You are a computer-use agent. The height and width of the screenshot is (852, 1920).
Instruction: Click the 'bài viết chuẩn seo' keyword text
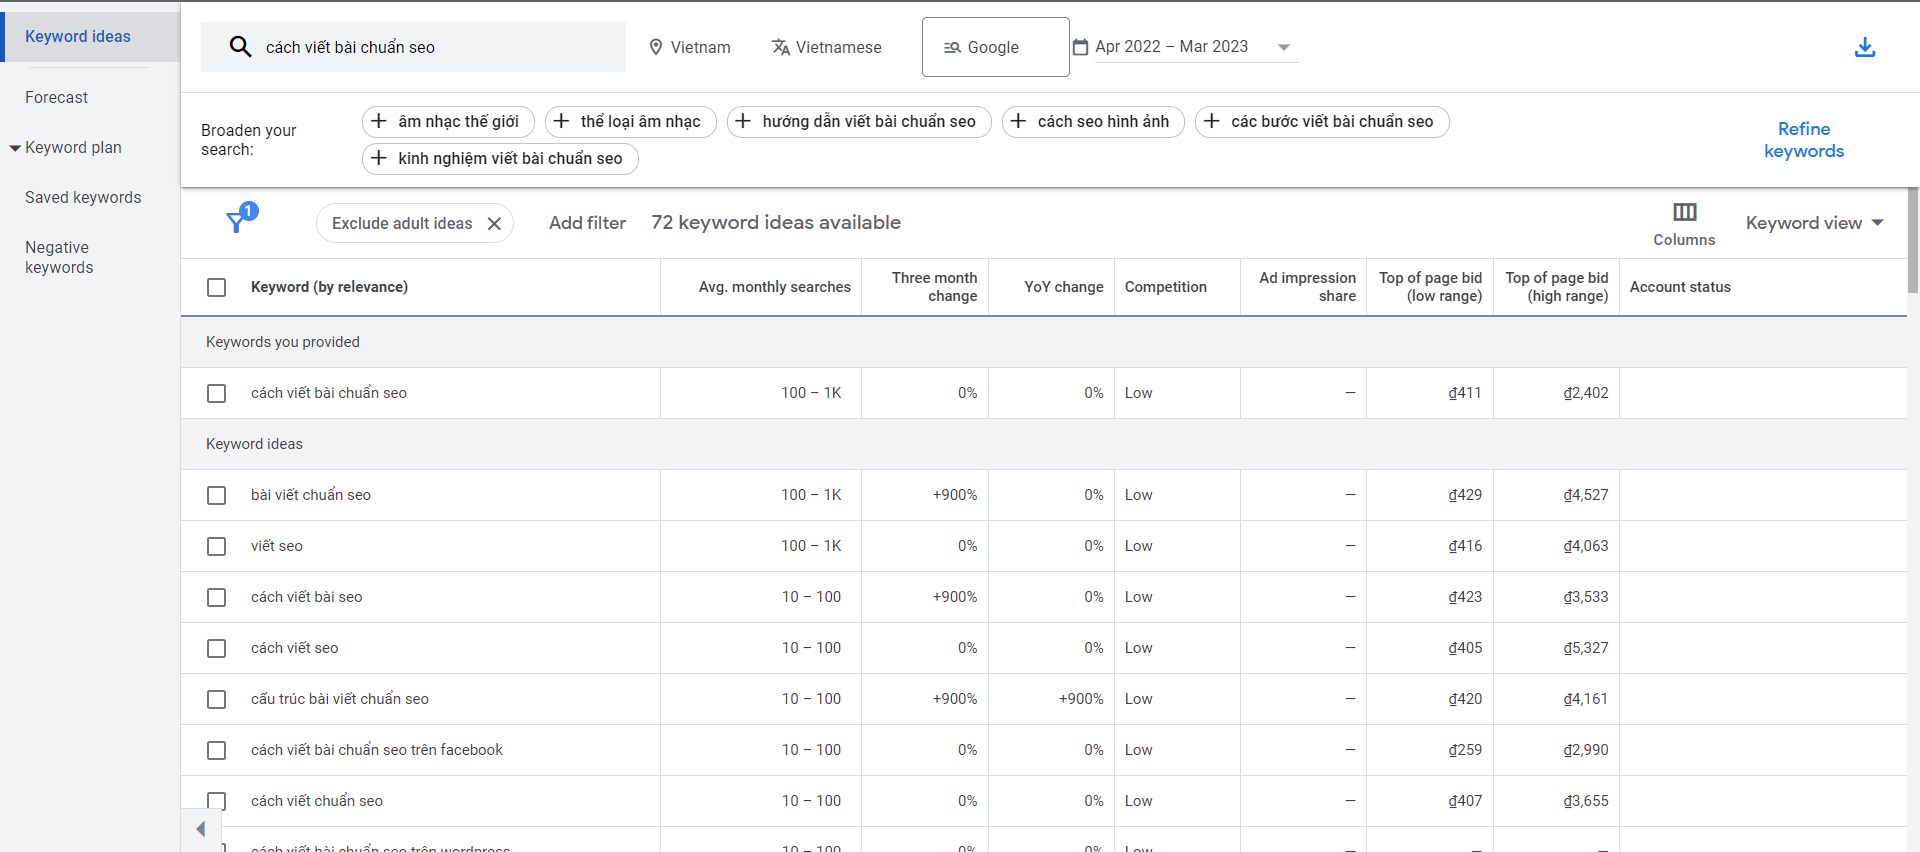pyautogui.click(x=311, y=495)
